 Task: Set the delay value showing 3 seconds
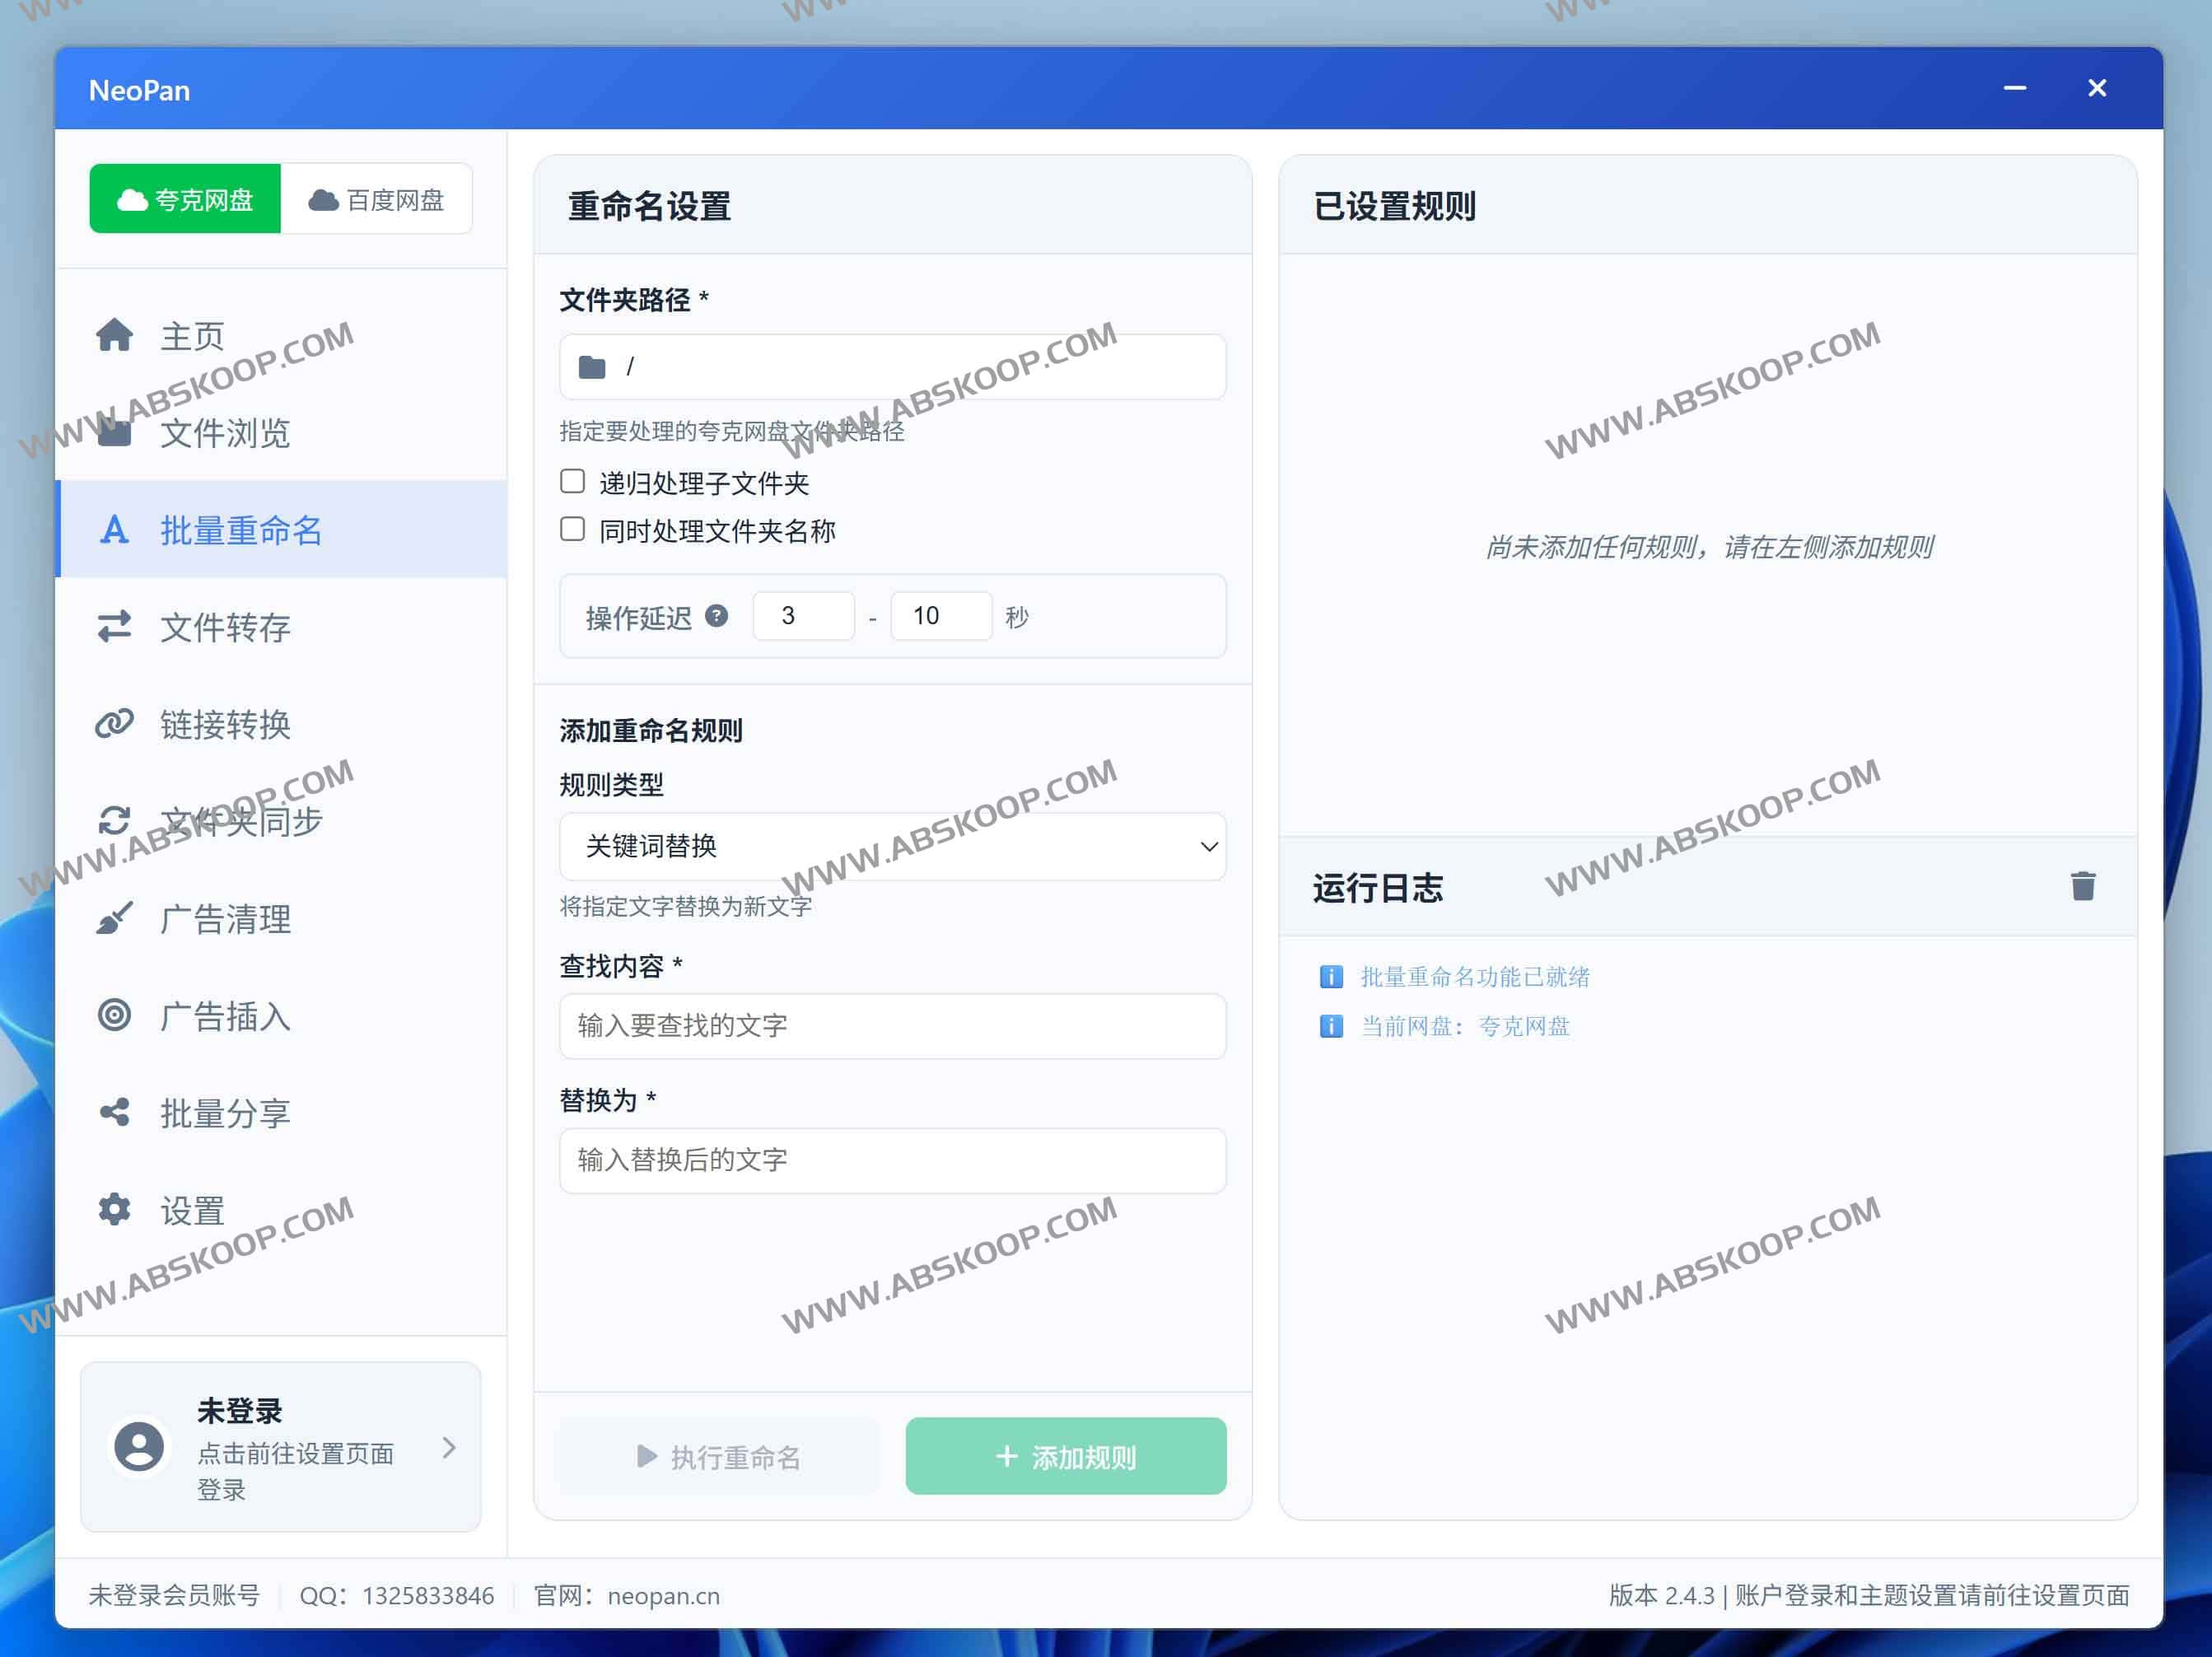coord(803,616)
